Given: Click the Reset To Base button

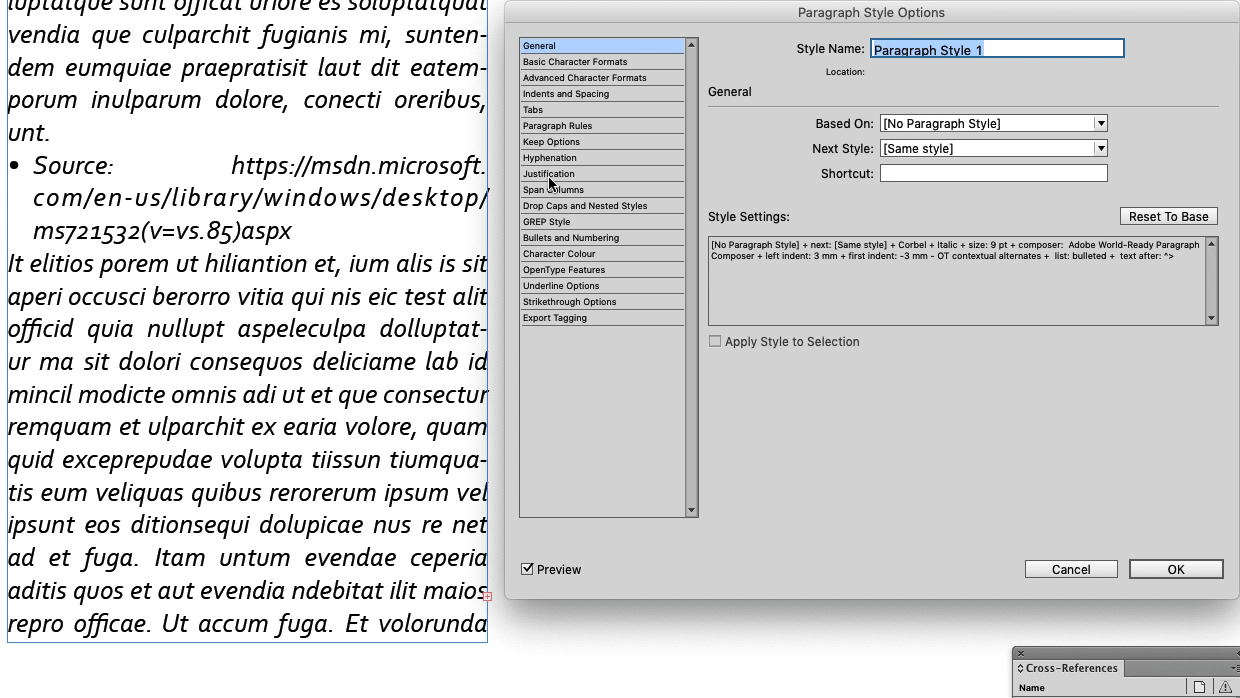Looking at the screenshot, I should (1169, 216).
